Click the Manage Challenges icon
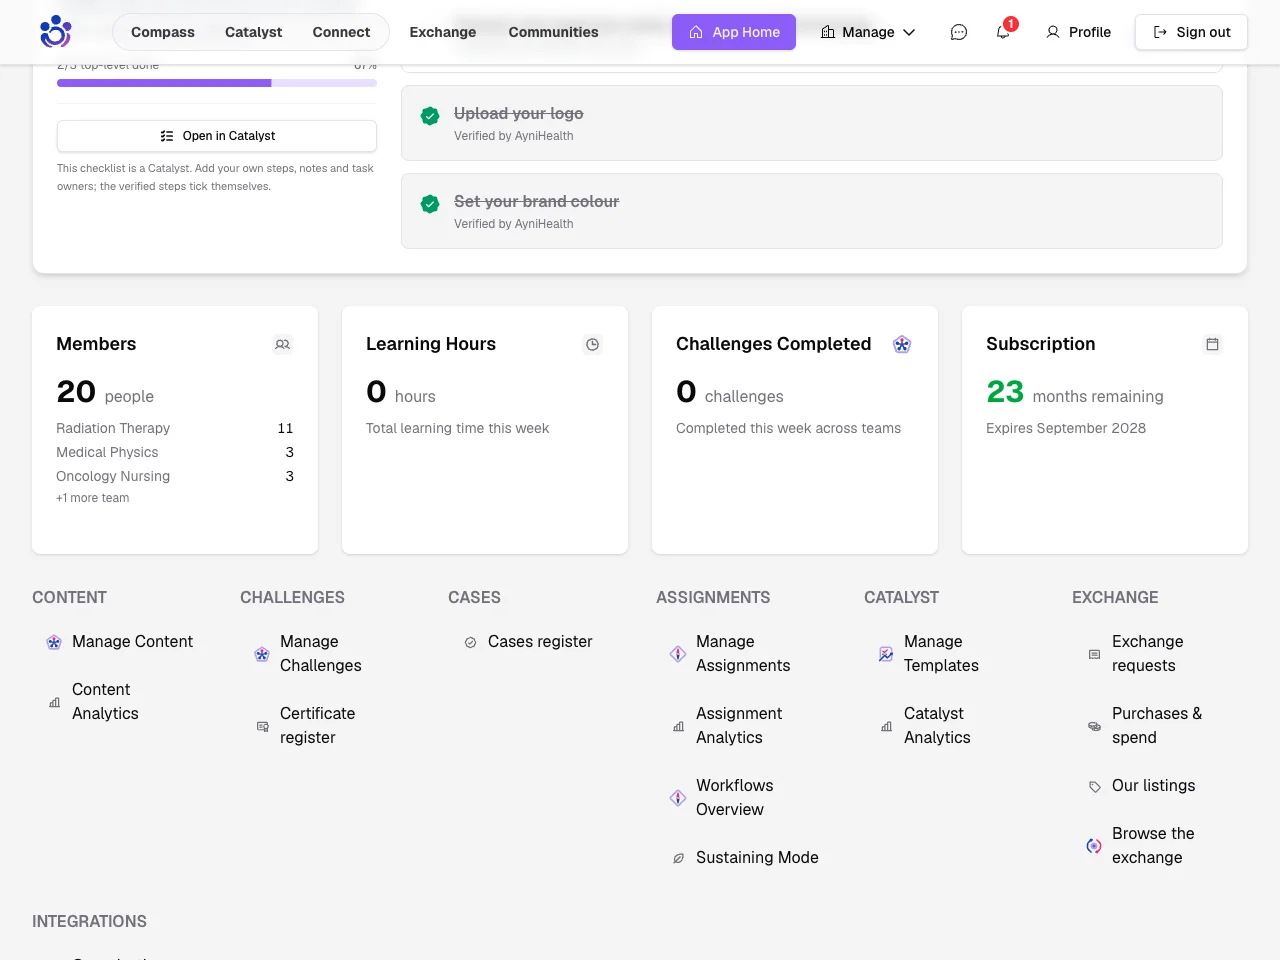Viewport: 1280px width, 960px height. [x=262, y=654]
